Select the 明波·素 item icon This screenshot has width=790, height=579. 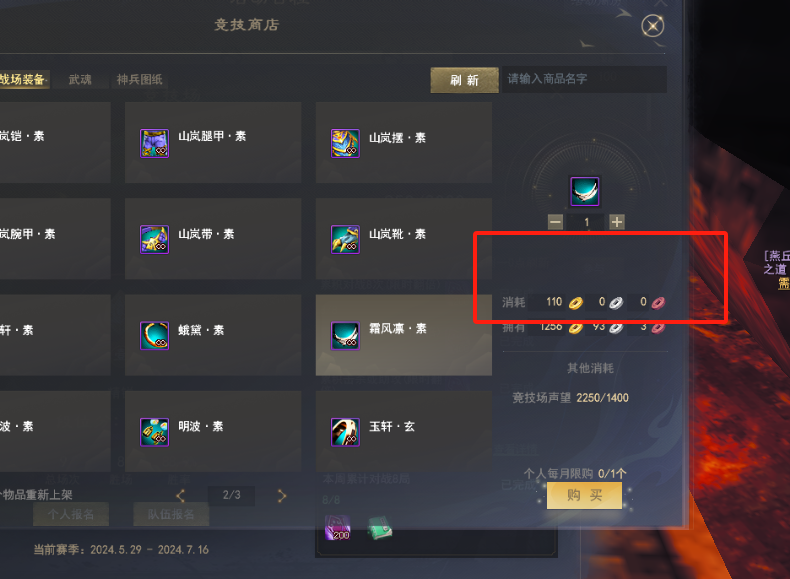(x=154, y=432)
